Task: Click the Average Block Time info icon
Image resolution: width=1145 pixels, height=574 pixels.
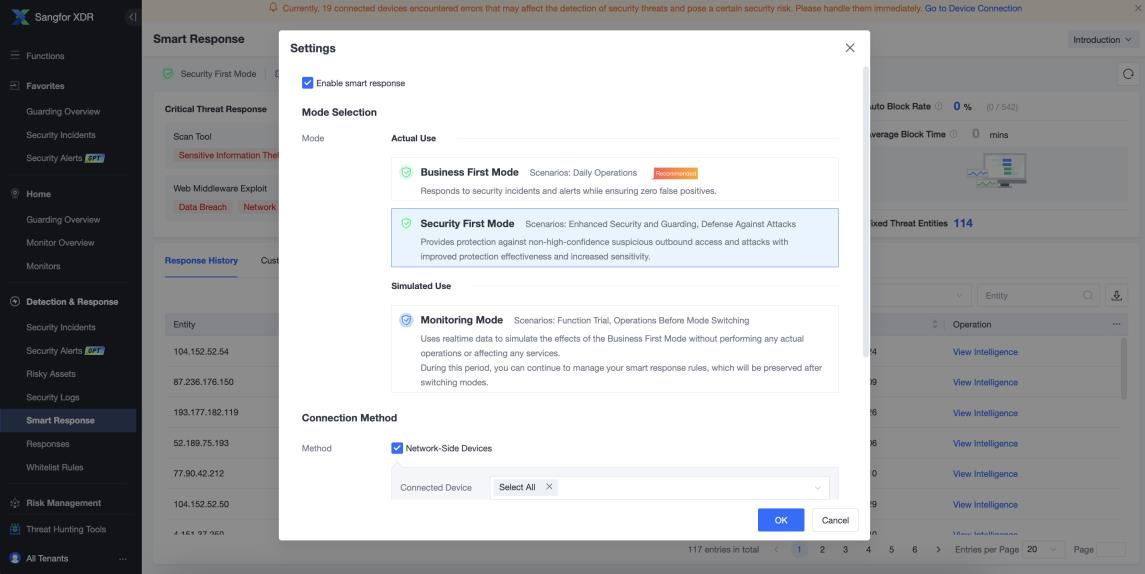Action: point(953,134)
